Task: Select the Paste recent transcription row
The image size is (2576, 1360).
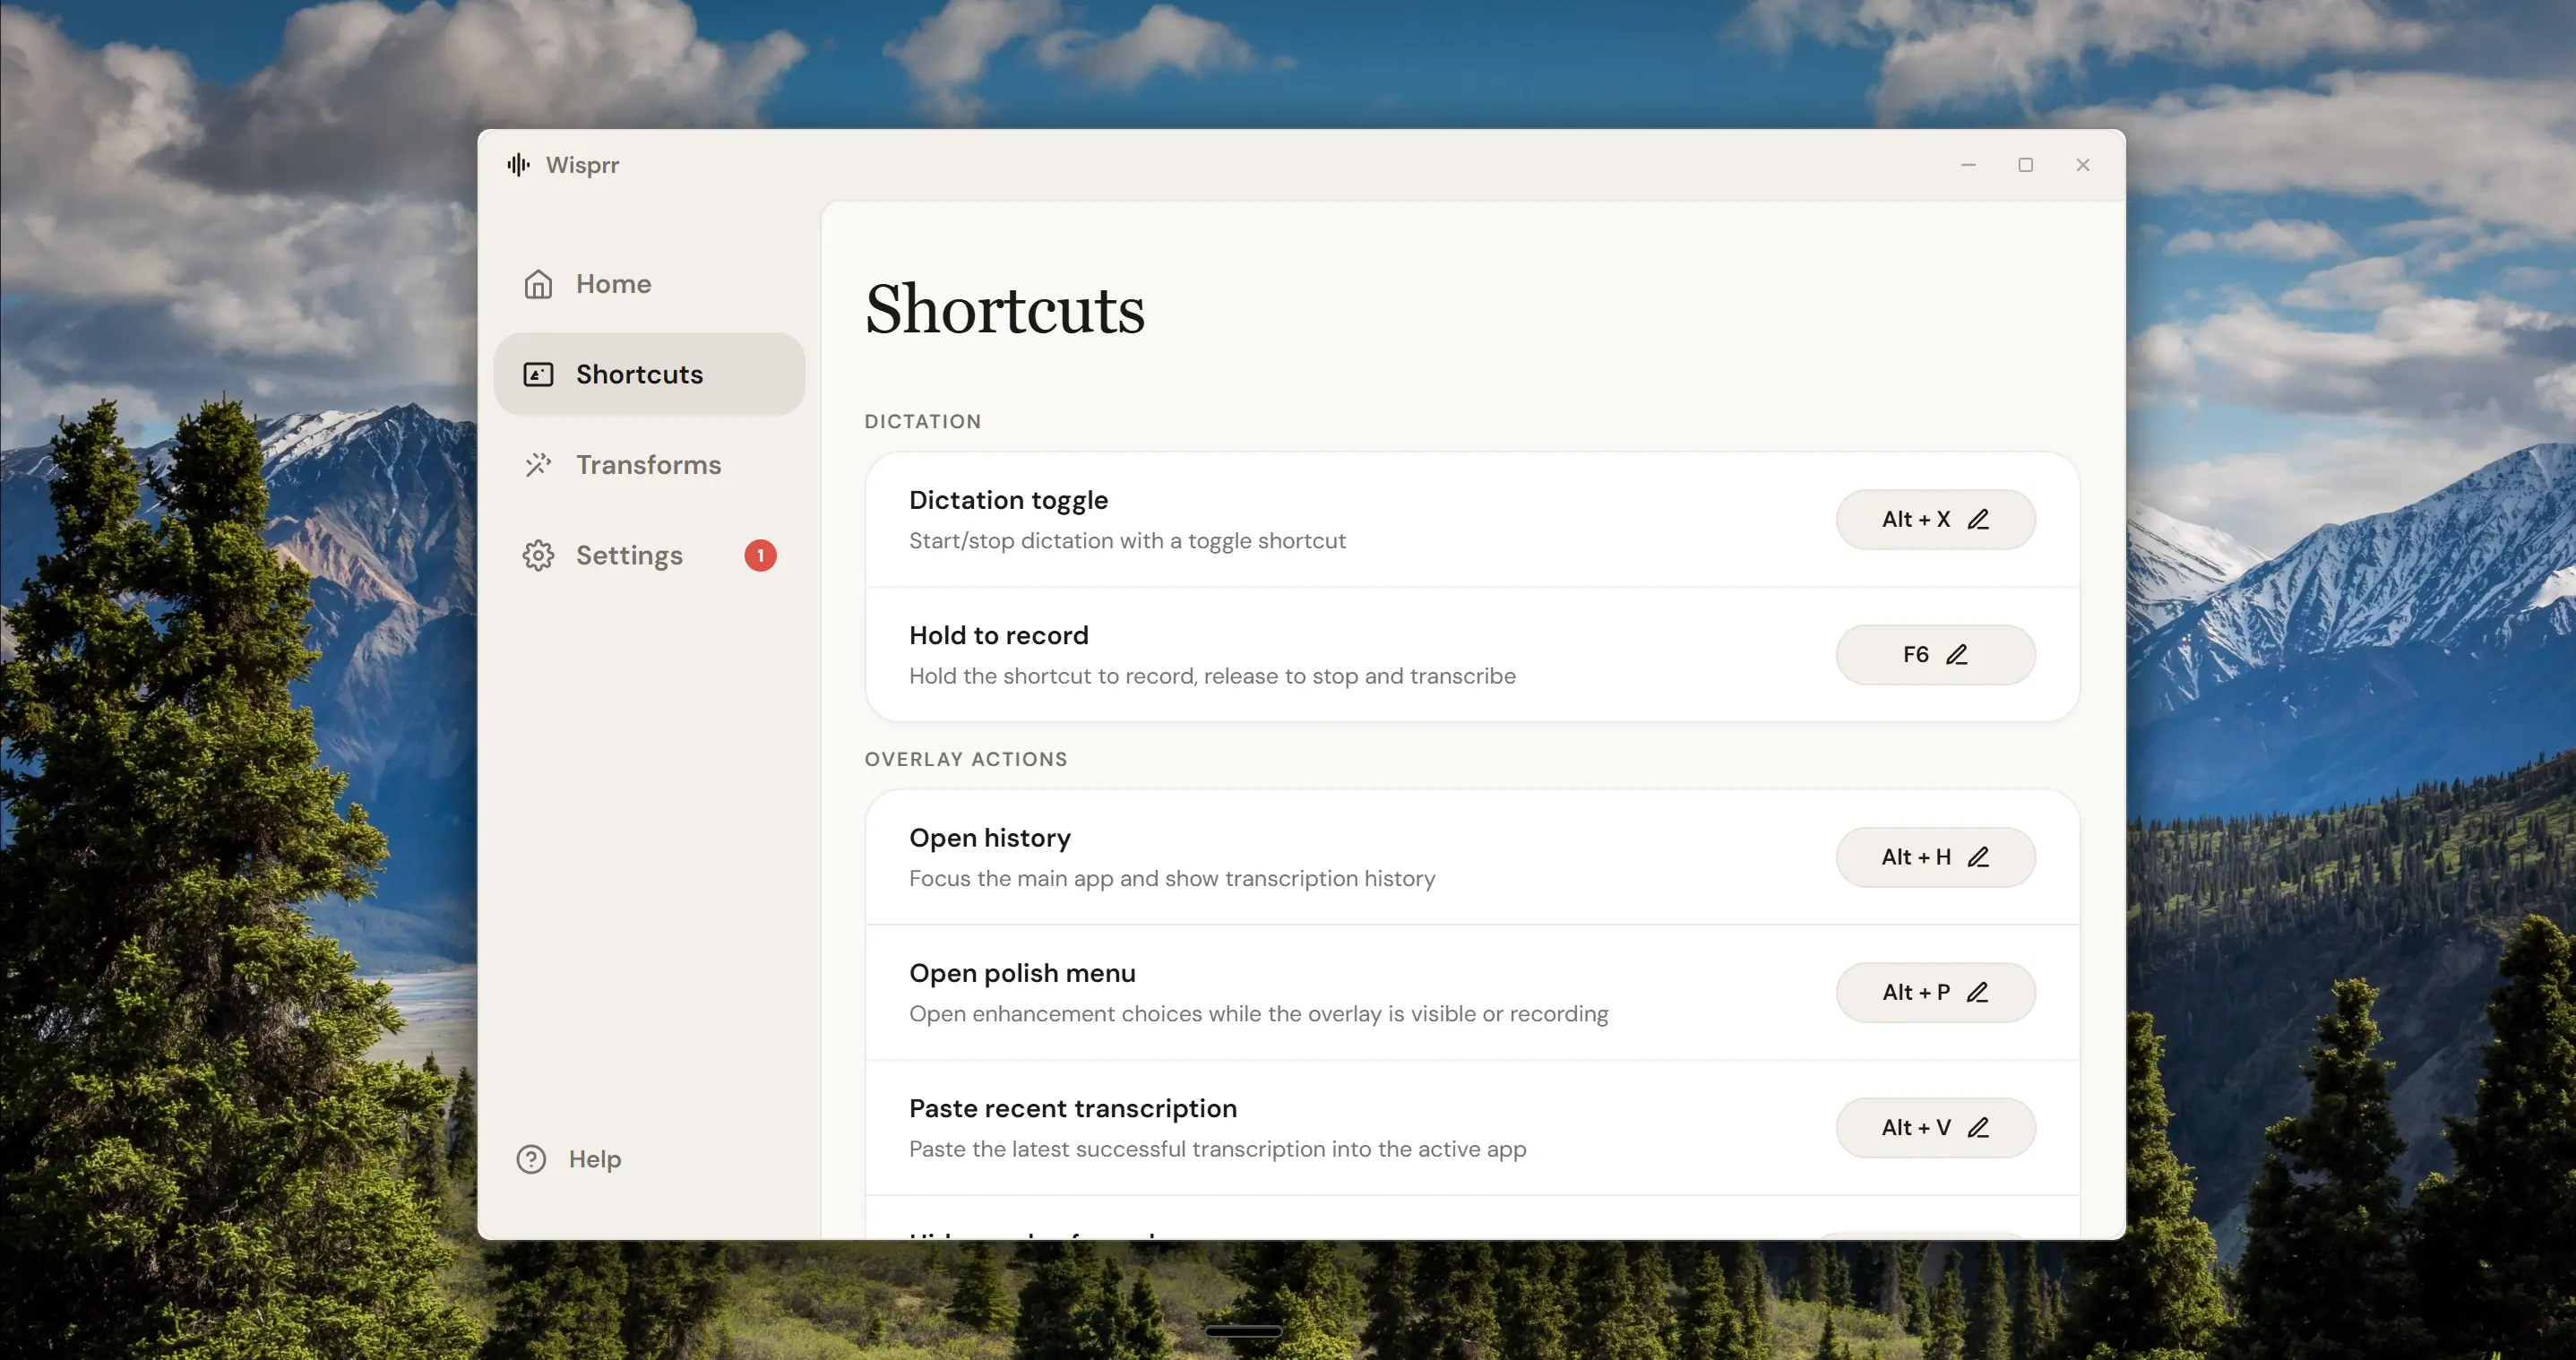Action: click(1472, 1128)
